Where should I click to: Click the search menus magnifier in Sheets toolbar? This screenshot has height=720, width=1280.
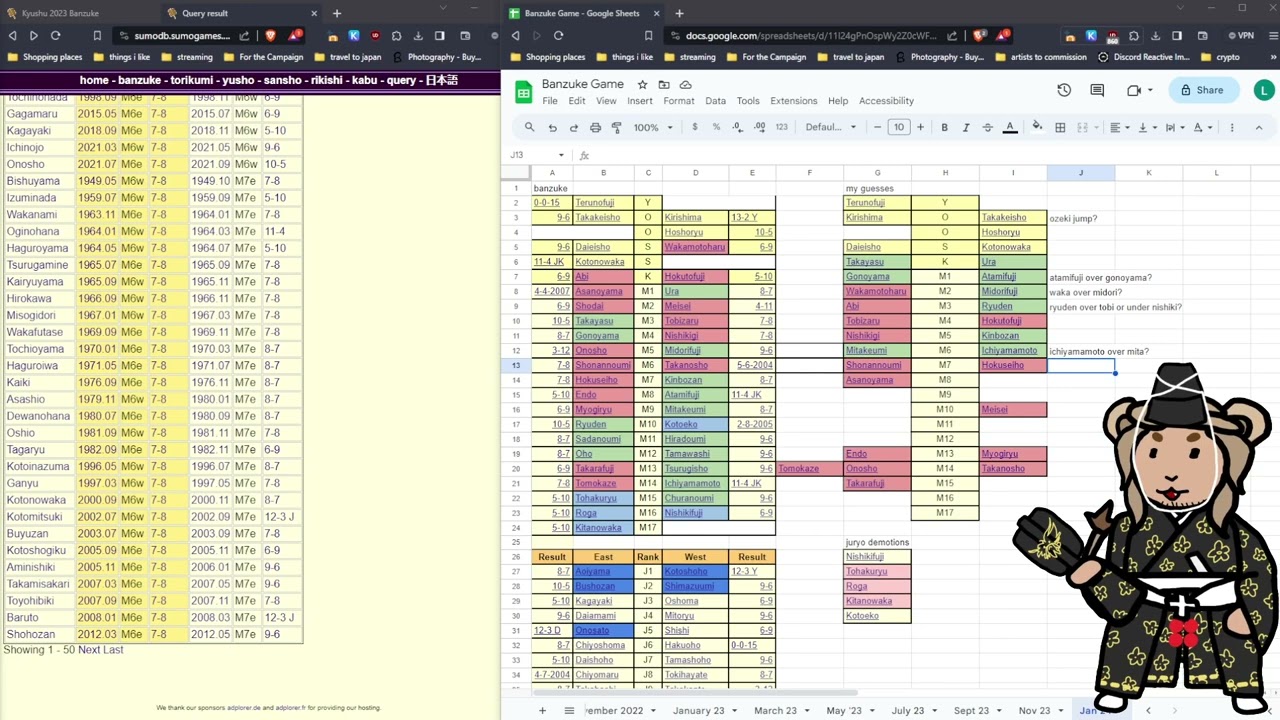(x=530, y=127)
